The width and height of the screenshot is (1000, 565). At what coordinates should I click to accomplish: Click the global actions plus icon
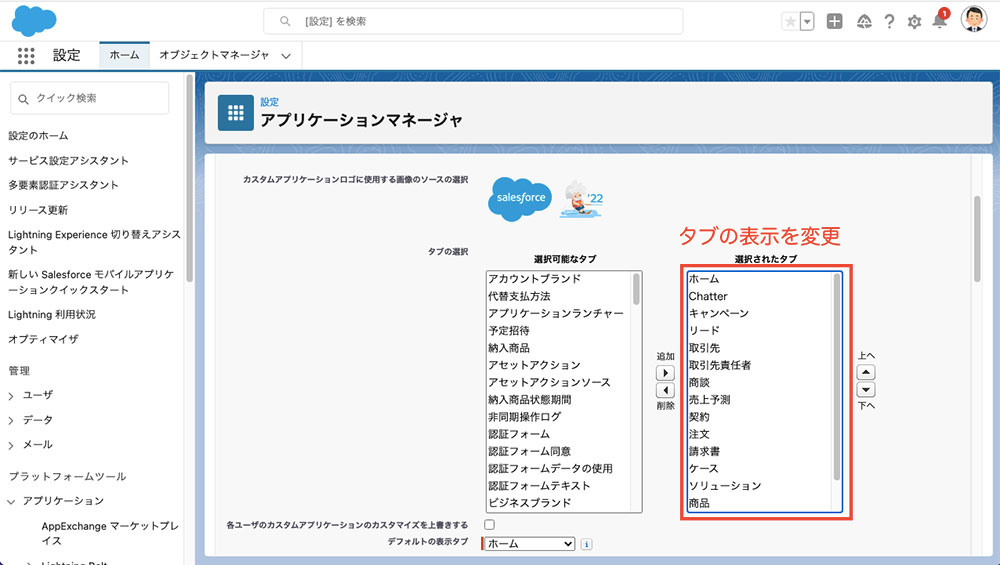[x=834, y=22]
